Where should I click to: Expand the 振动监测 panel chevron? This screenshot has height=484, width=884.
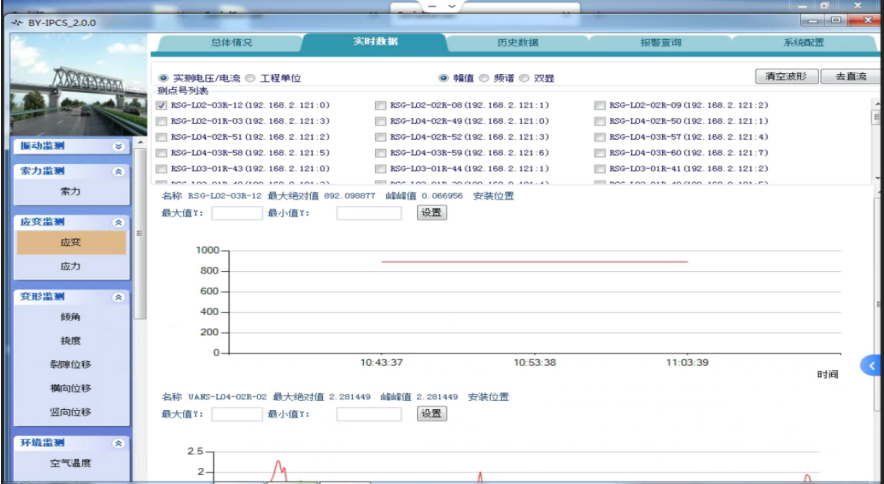point(118,146)
